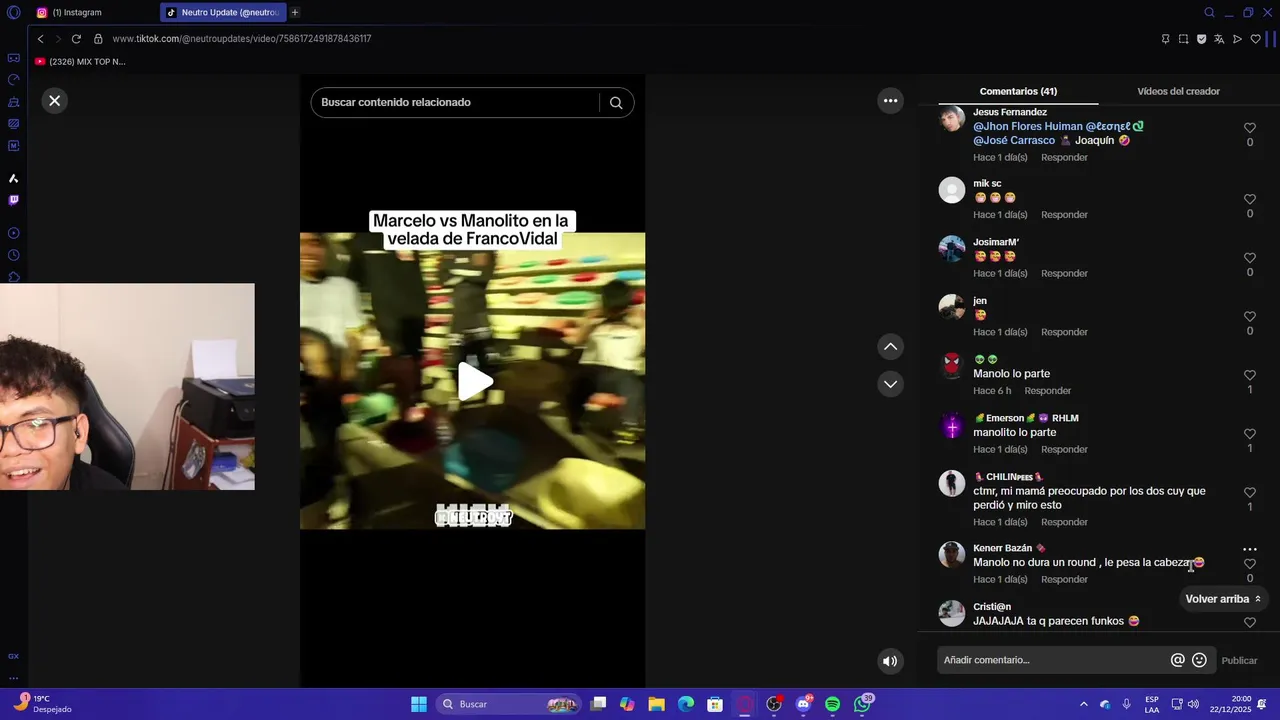Open Spotify from the taskbar
Image resolution: width=1280 pixels, height=720 pixels.
[x=833, y=704]
